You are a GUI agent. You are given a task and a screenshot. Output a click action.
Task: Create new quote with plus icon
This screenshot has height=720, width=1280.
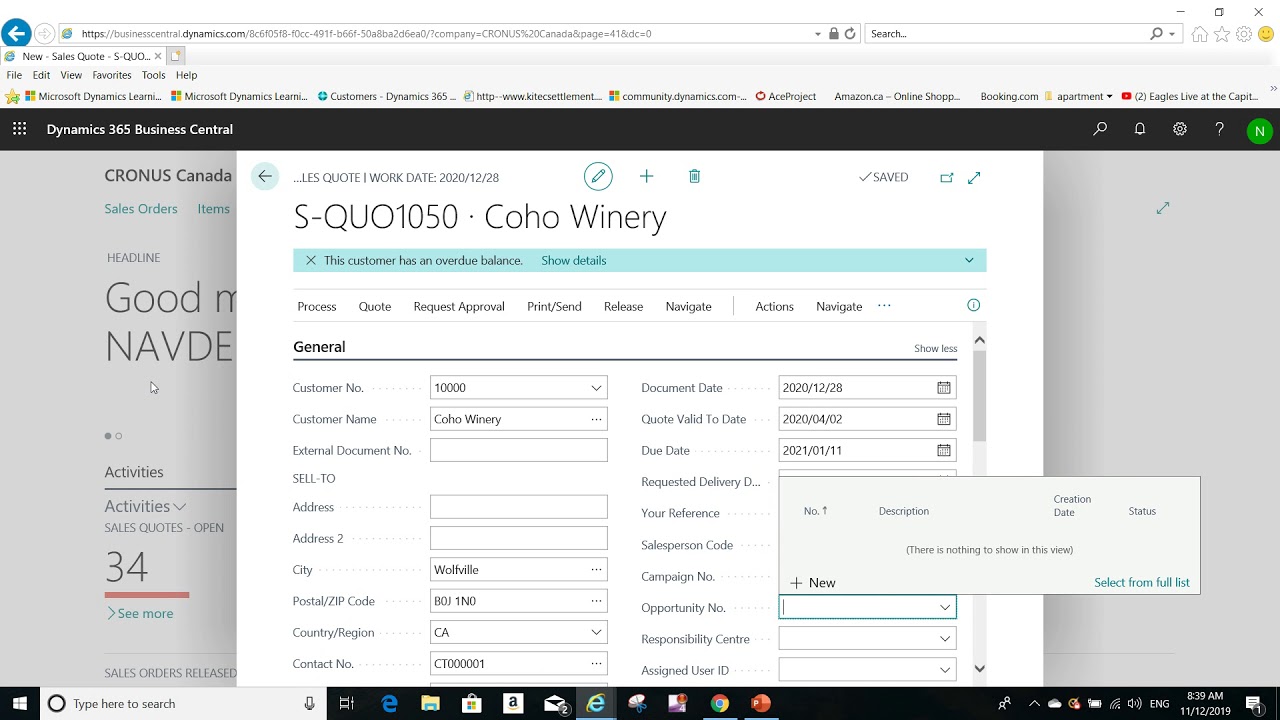[x=646, y=177]
